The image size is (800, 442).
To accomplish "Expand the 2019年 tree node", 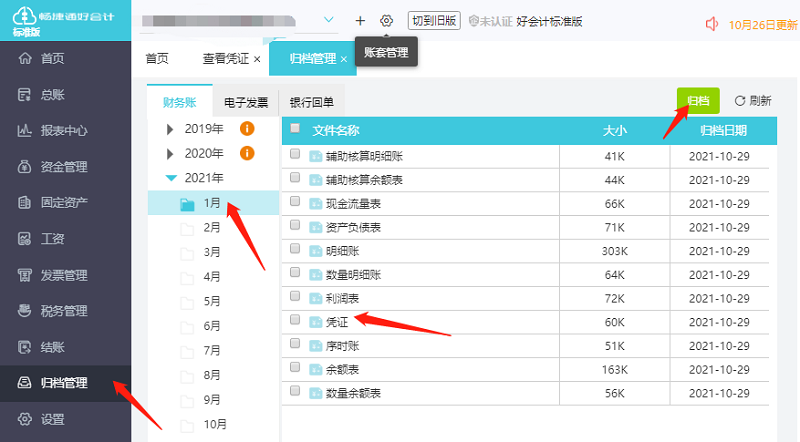I will (170, 129).
